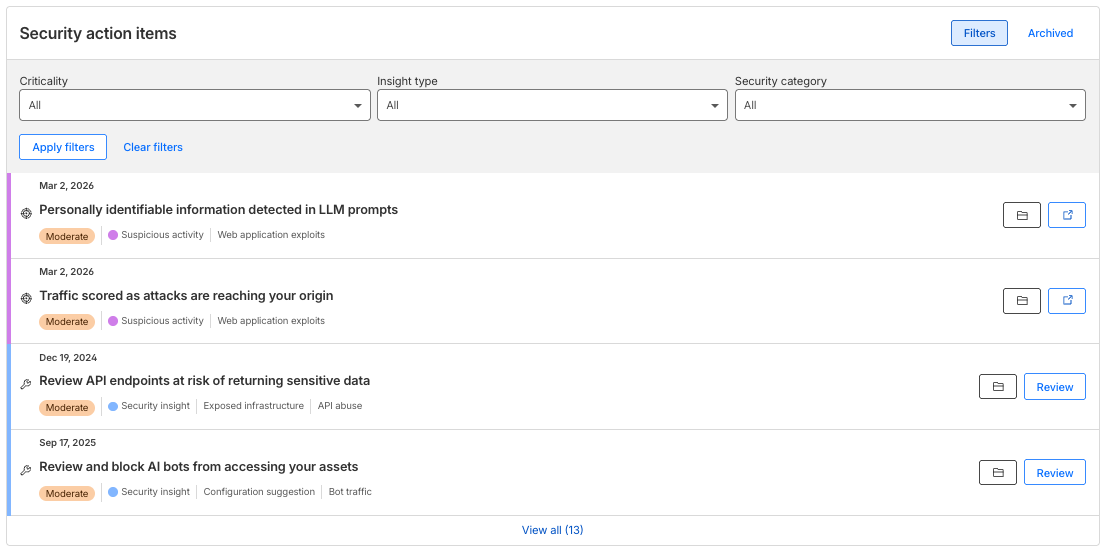Archive the Review API endpoints item
The height and width of the screenshot is (555, 1104).
(x=997, y=387)
